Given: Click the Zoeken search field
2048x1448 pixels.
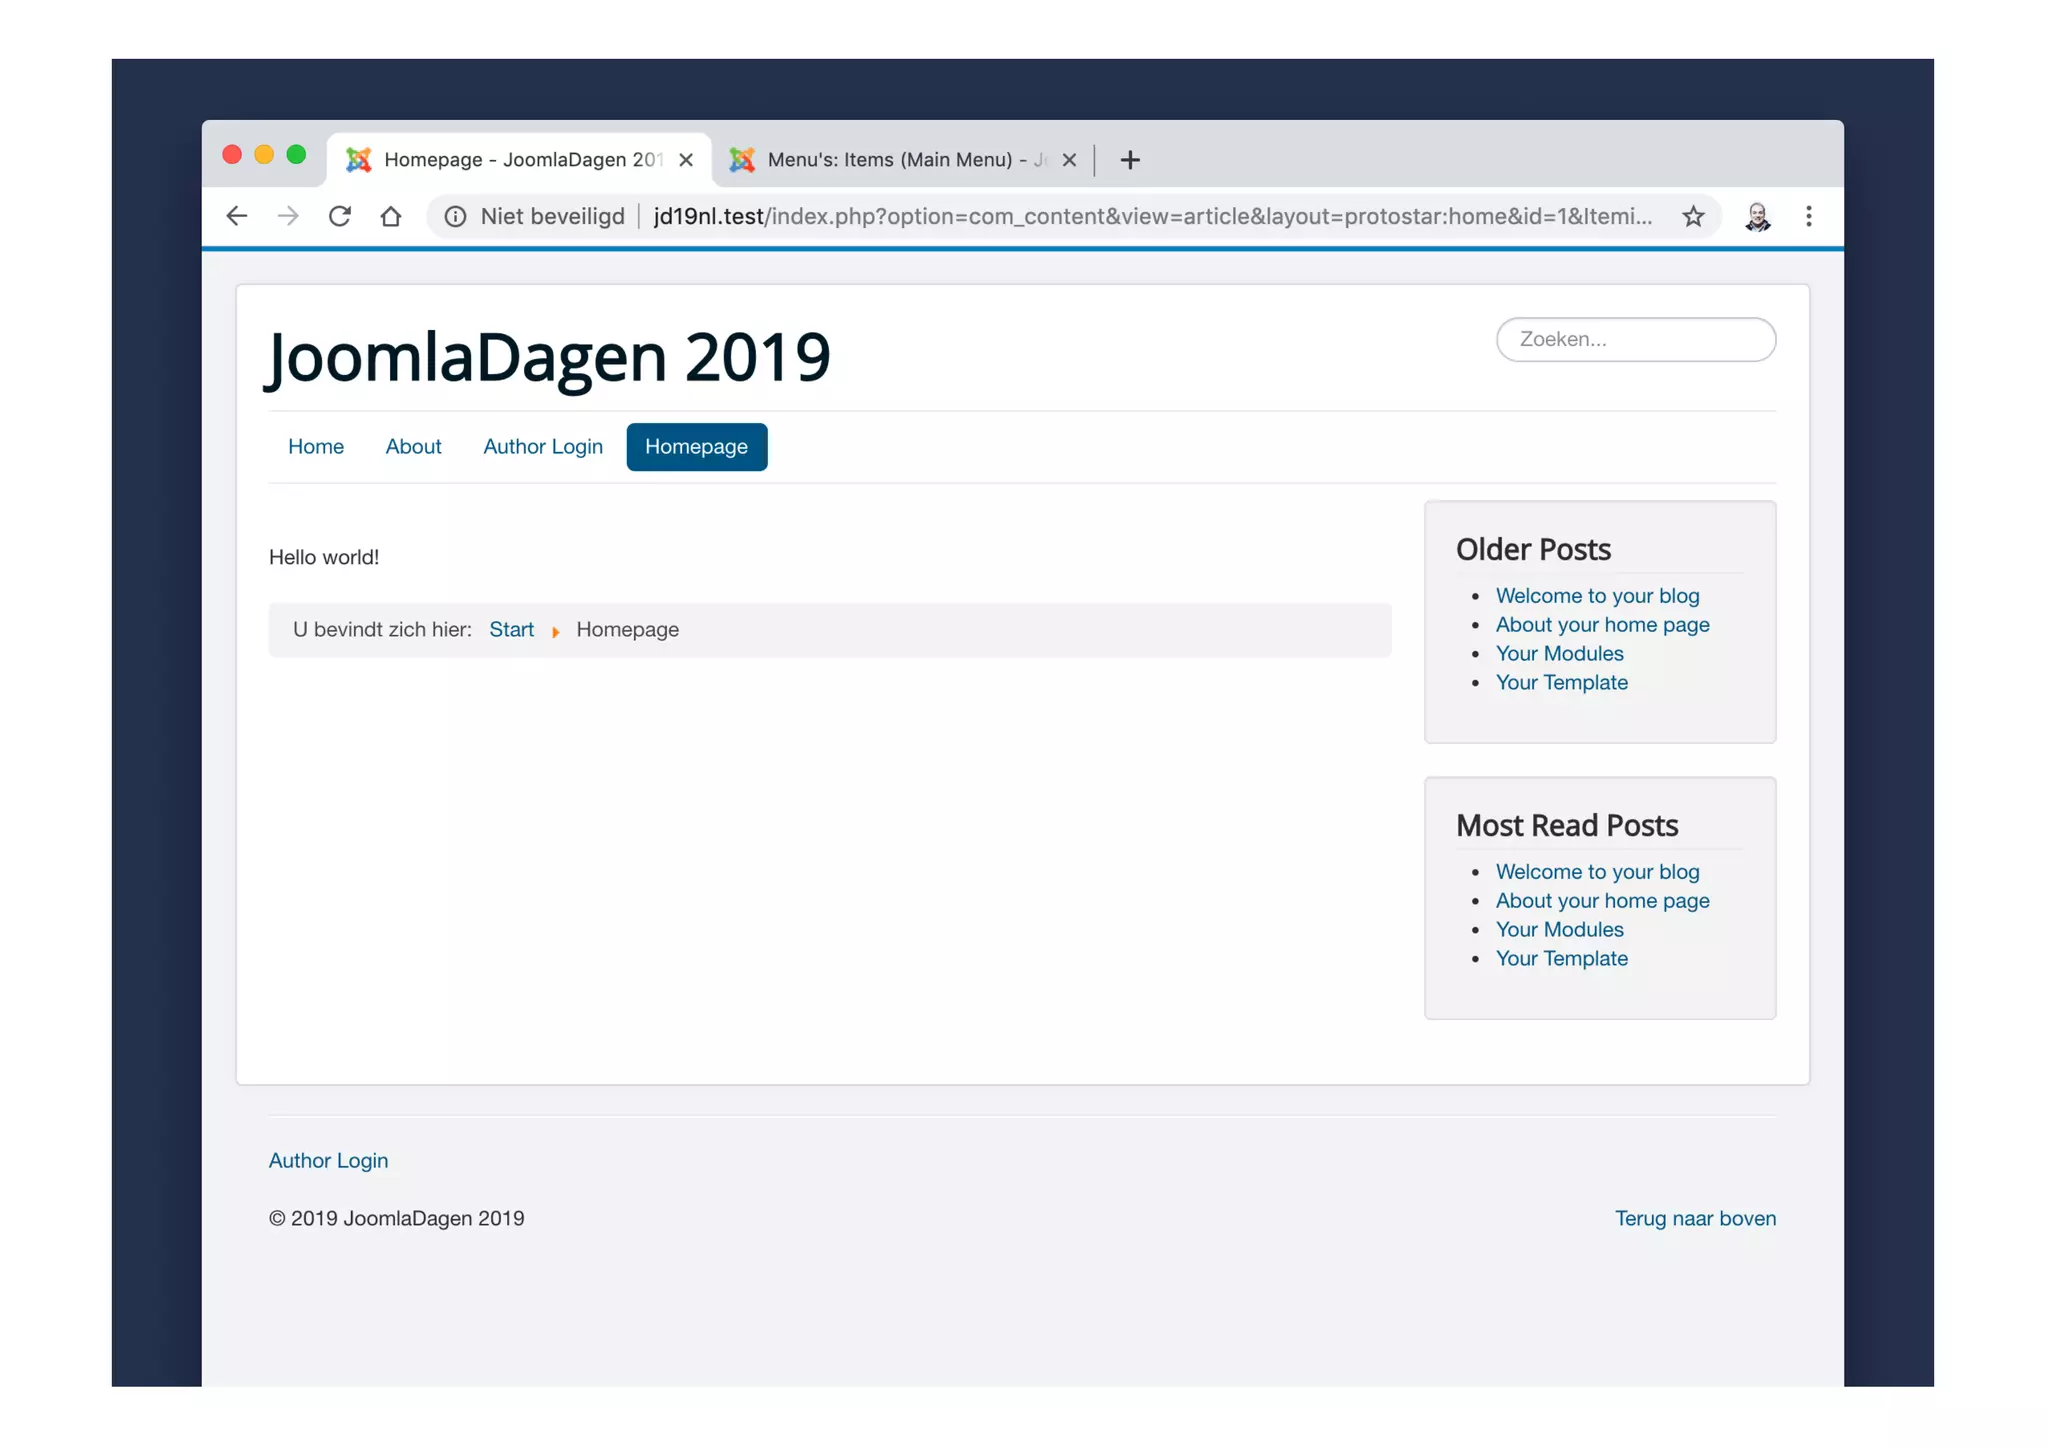Looking at the screenshot, I should (1636, 339).
